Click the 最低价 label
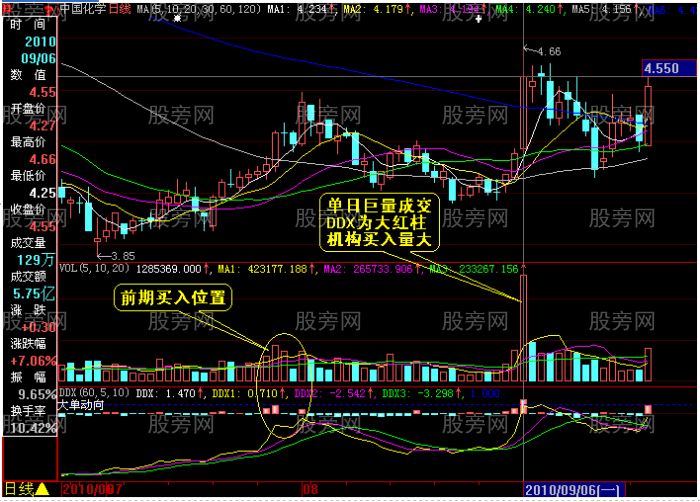The height and width of the screenshot is (502, 700). (x=28, y=176)
